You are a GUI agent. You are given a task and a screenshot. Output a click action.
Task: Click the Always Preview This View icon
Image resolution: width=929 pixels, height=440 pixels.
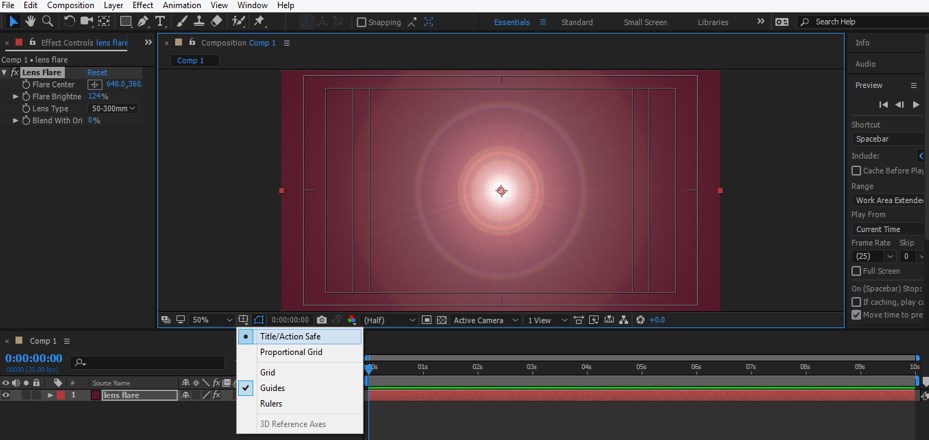[x=165, y=320]
